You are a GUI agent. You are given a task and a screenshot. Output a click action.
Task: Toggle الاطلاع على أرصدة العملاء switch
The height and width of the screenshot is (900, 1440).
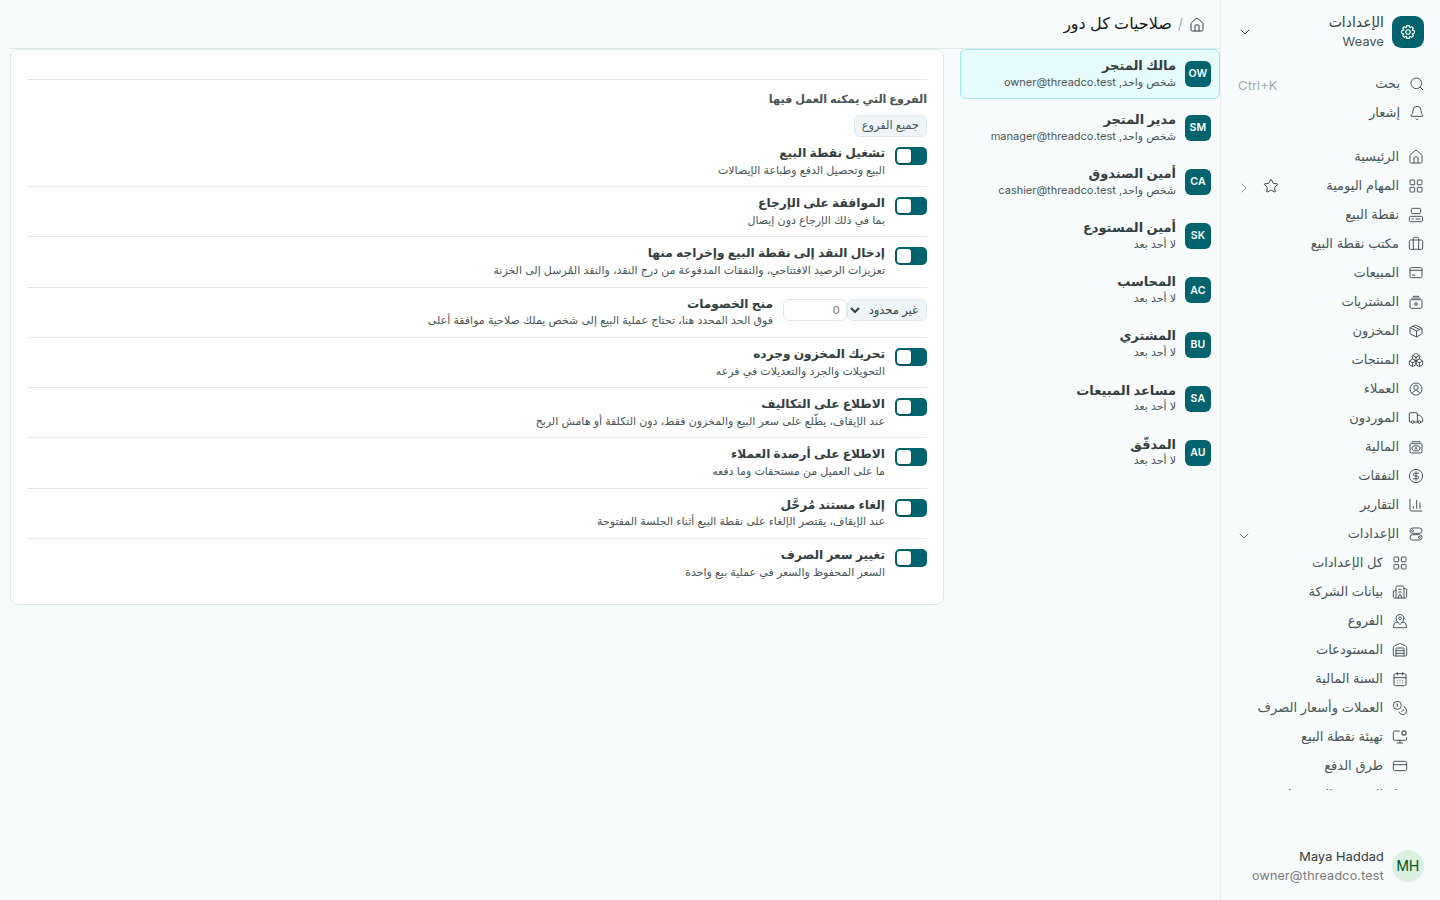[x=911, y=457]
